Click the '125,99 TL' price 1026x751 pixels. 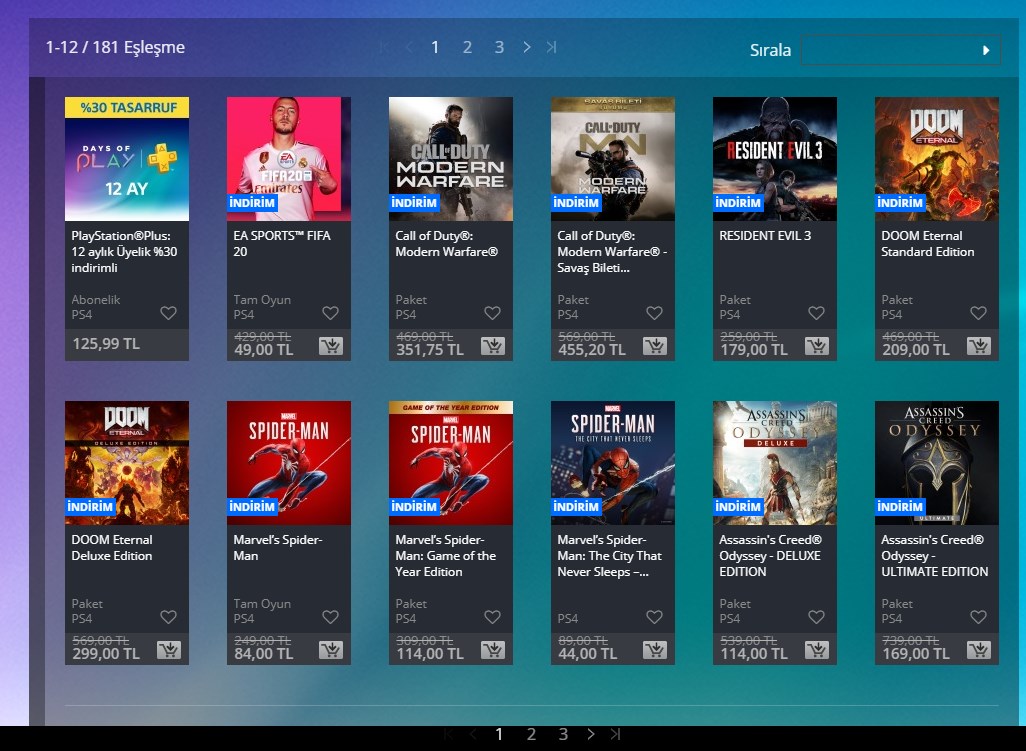click(x=106, y=343)
